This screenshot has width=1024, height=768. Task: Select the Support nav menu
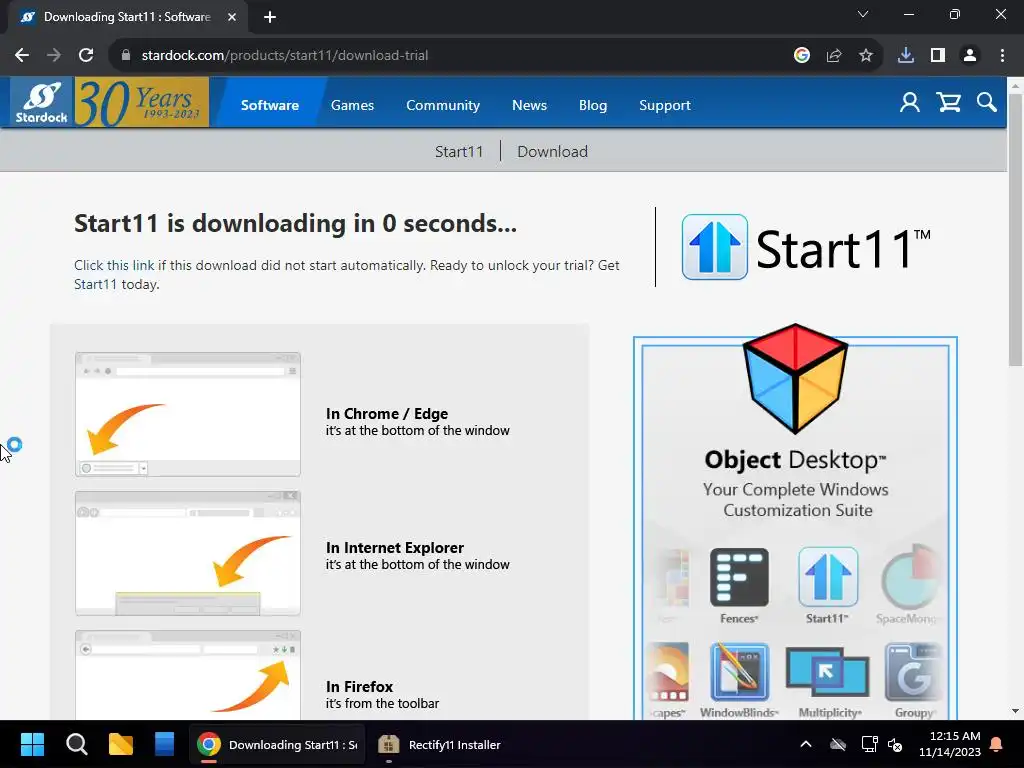tap(665, 105)
